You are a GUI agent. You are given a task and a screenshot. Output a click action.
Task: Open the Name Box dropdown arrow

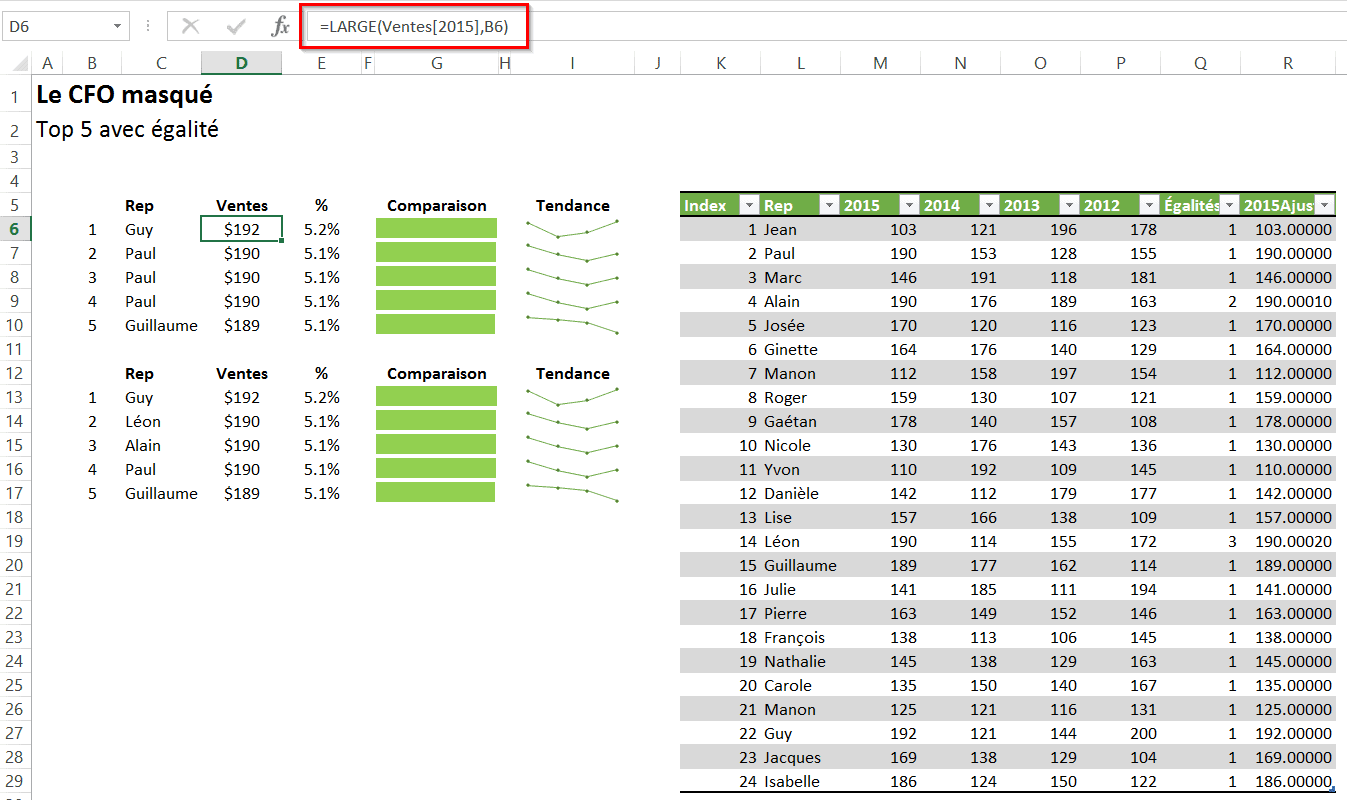click(118, 27)
